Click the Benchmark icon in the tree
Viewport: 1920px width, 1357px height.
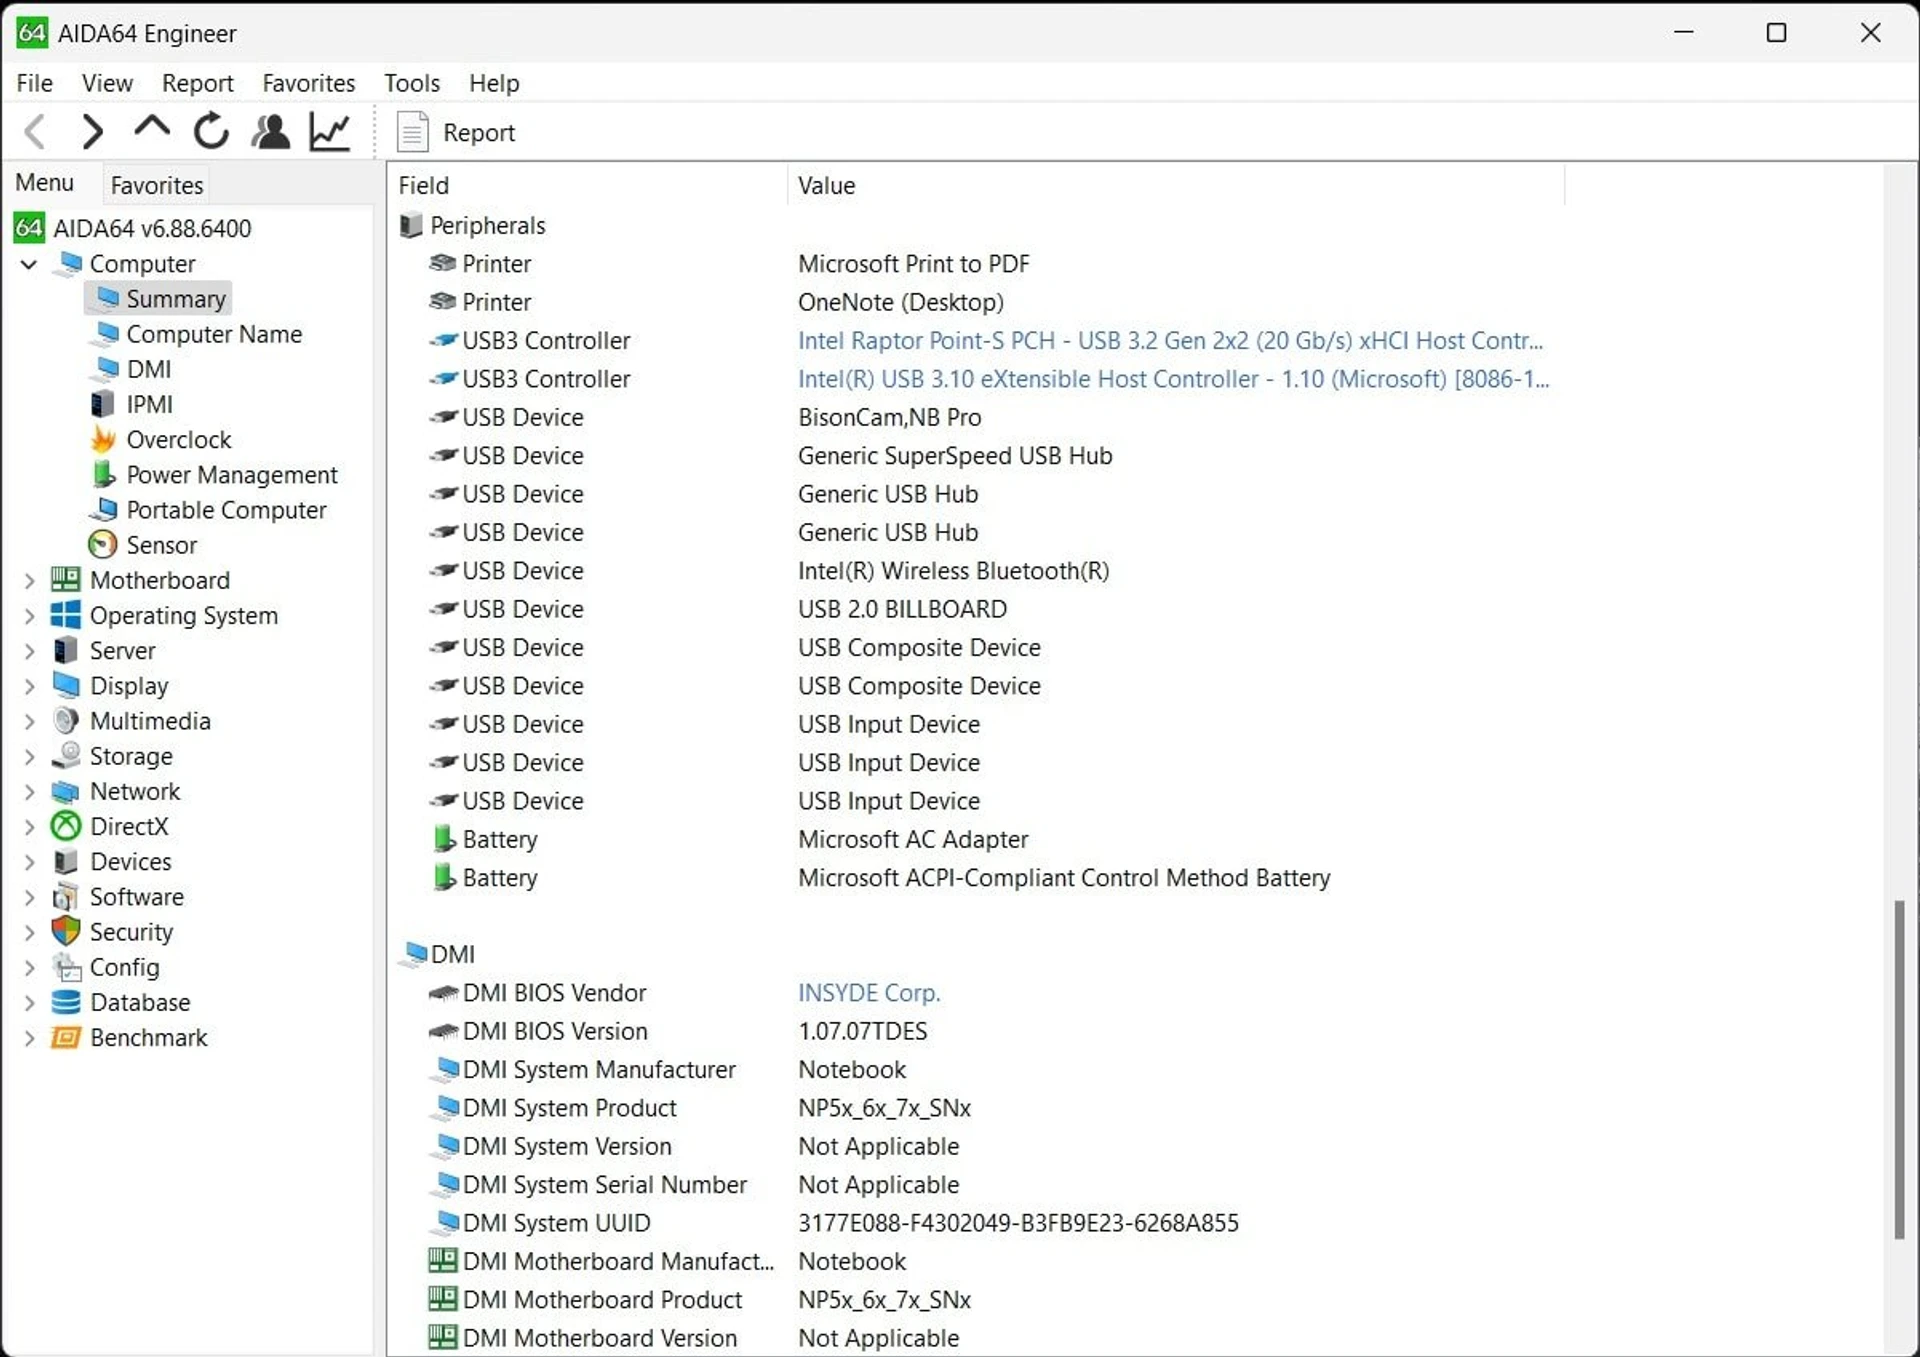pyautogui.click(x=66, y=1038)
